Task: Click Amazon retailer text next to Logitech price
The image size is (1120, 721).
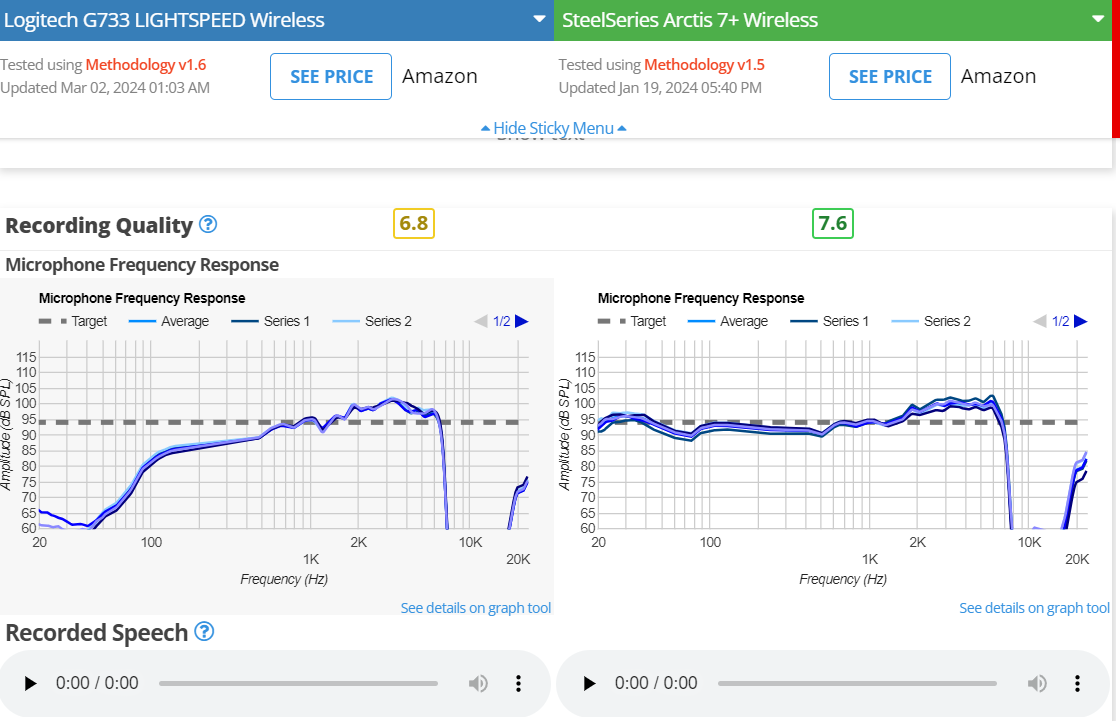Action: [x=439, y=76]
